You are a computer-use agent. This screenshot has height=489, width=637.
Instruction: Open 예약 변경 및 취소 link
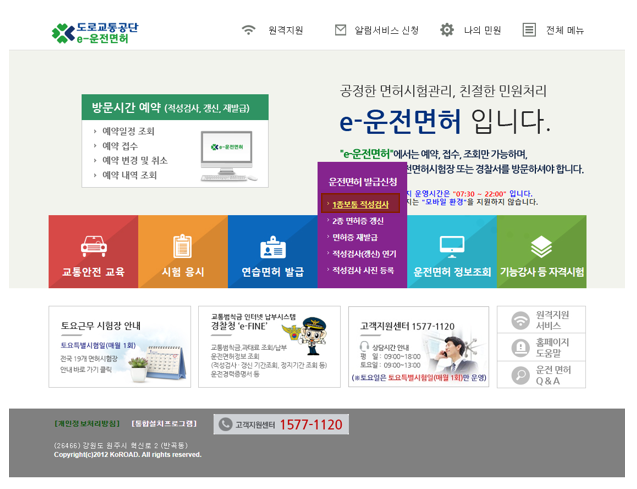134,160
